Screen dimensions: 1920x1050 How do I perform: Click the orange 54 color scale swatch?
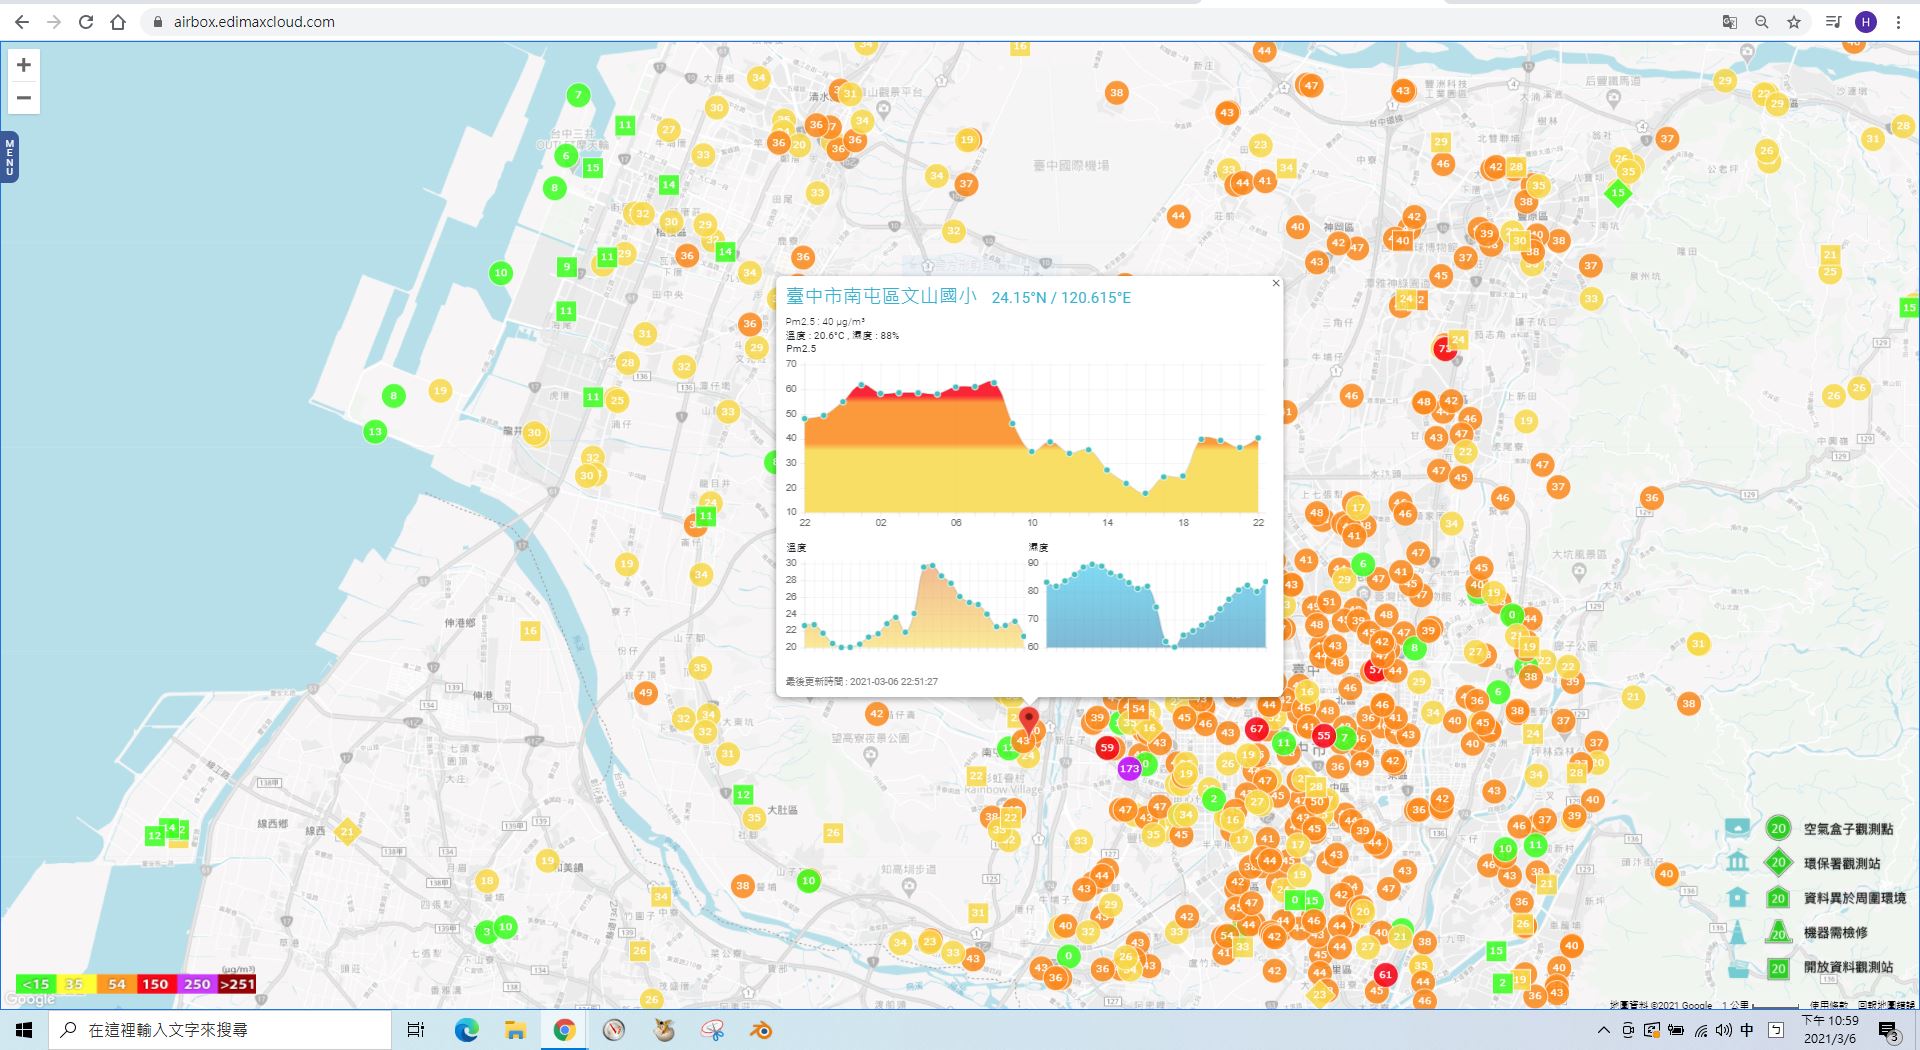click(x=116, y=984)
